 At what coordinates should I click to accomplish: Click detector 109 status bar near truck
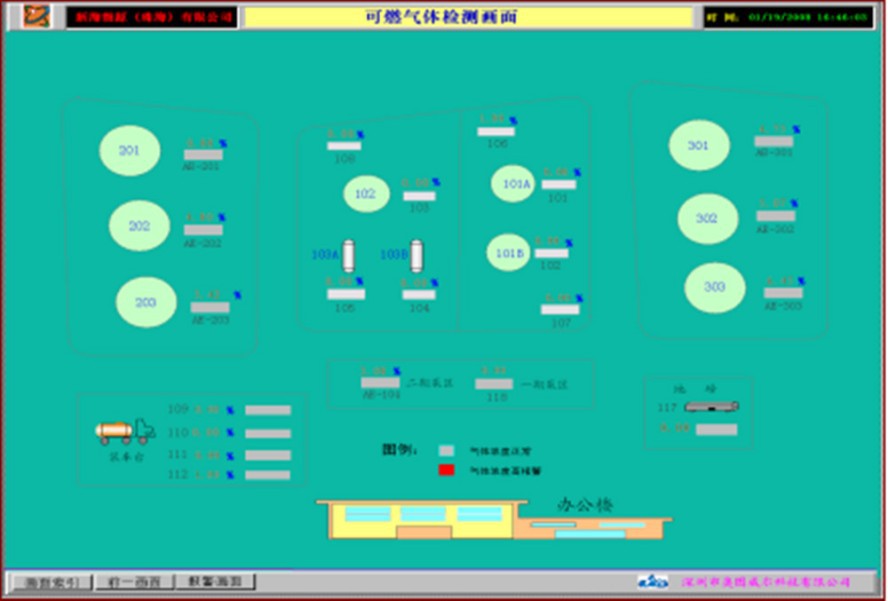pyautogui.click(x=268, y=410)
